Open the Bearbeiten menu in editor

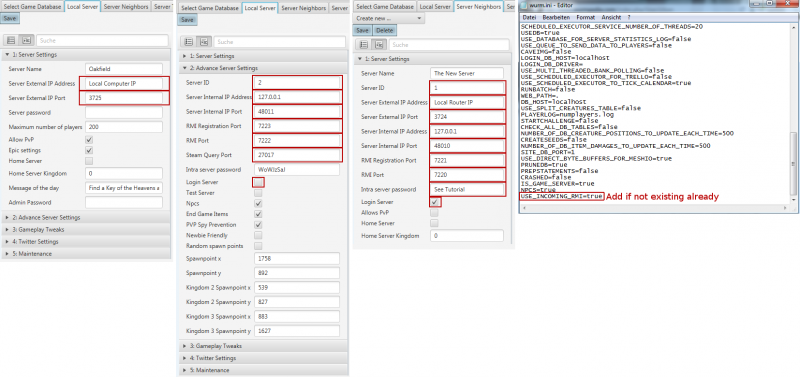pos(556,17)
